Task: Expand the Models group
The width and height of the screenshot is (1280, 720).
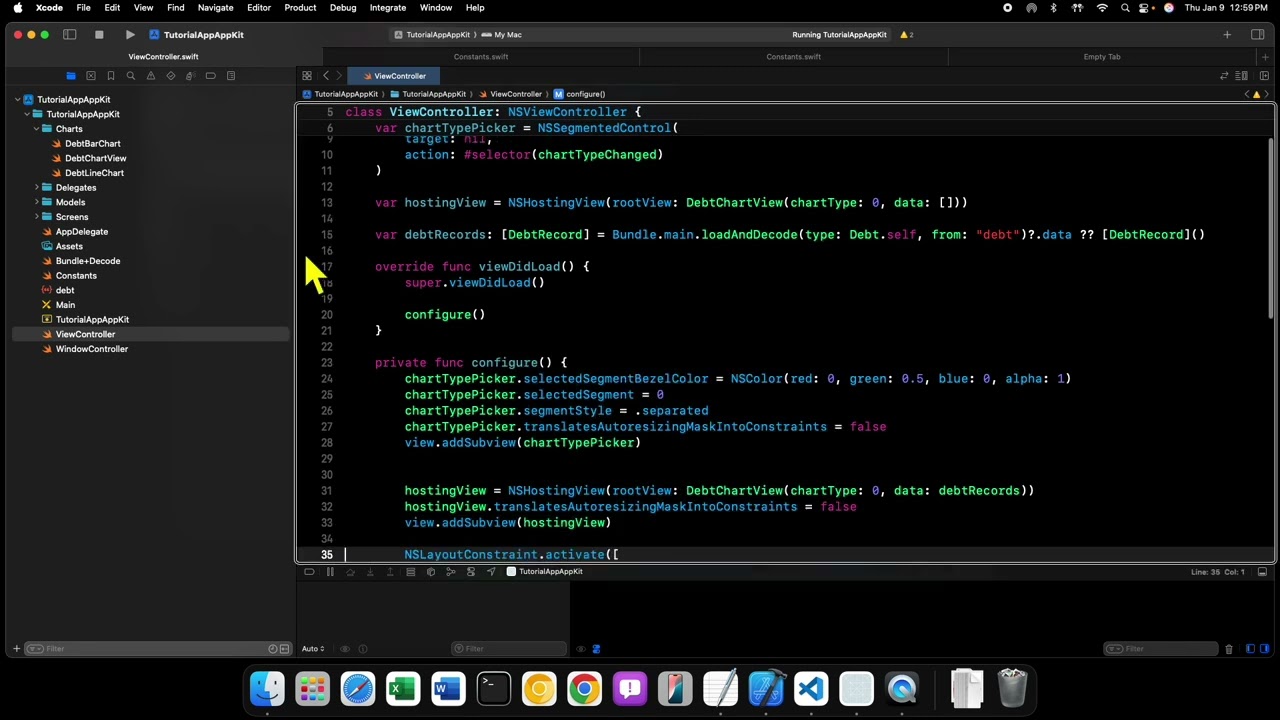Action: (37, 202)
